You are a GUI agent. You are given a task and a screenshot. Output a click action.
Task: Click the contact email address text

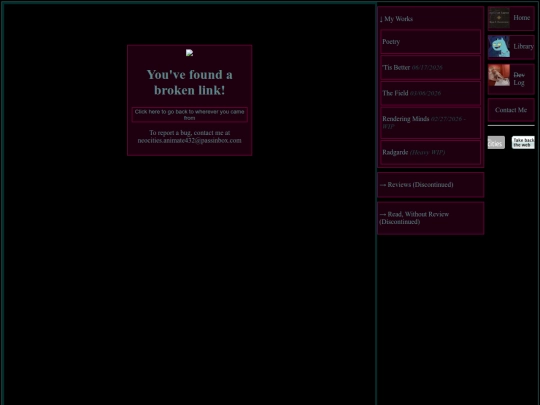point(189,141)
